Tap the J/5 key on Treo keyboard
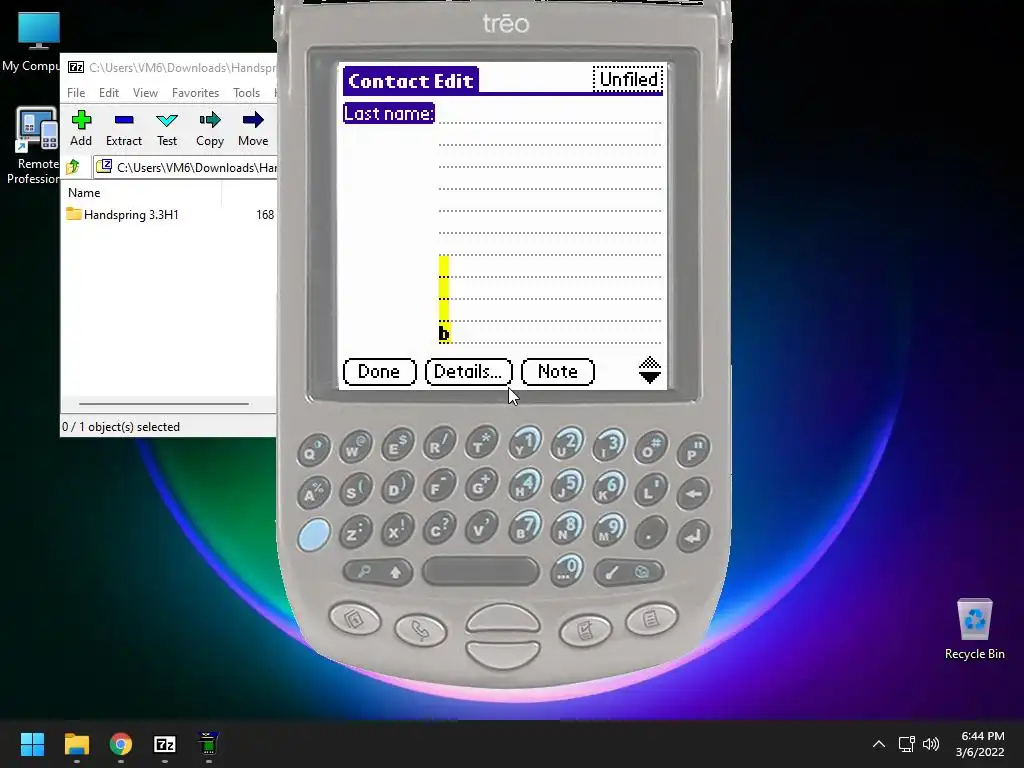The width and height of the screenshot is (1024, 768). point(566,486)
